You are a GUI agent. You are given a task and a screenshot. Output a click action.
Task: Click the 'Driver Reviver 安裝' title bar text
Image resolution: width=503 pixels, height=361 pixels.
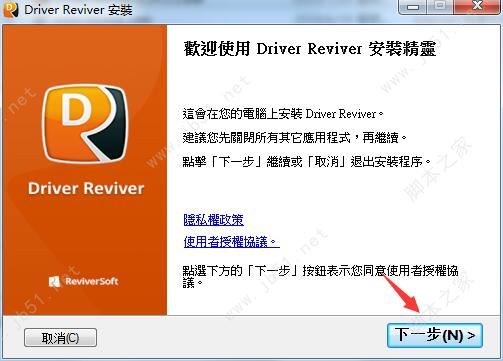click(x=78, y=10)
